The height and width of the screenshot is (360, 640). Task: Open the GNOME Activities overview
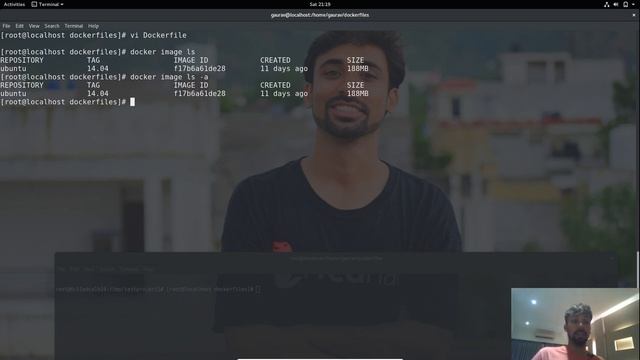[x=14, y=4]
